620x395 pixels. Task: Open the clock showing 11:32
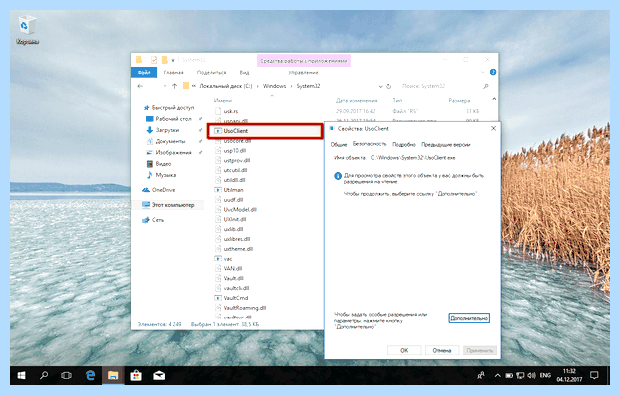[569, 375]
